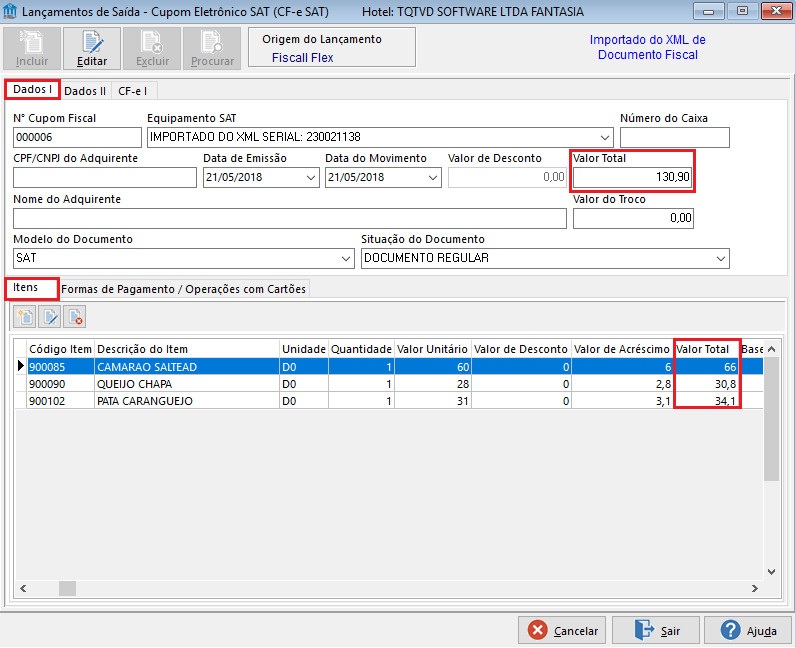Open the CF-e I tab
Screen dimensions: 796x648
click(x=133, y=91)
